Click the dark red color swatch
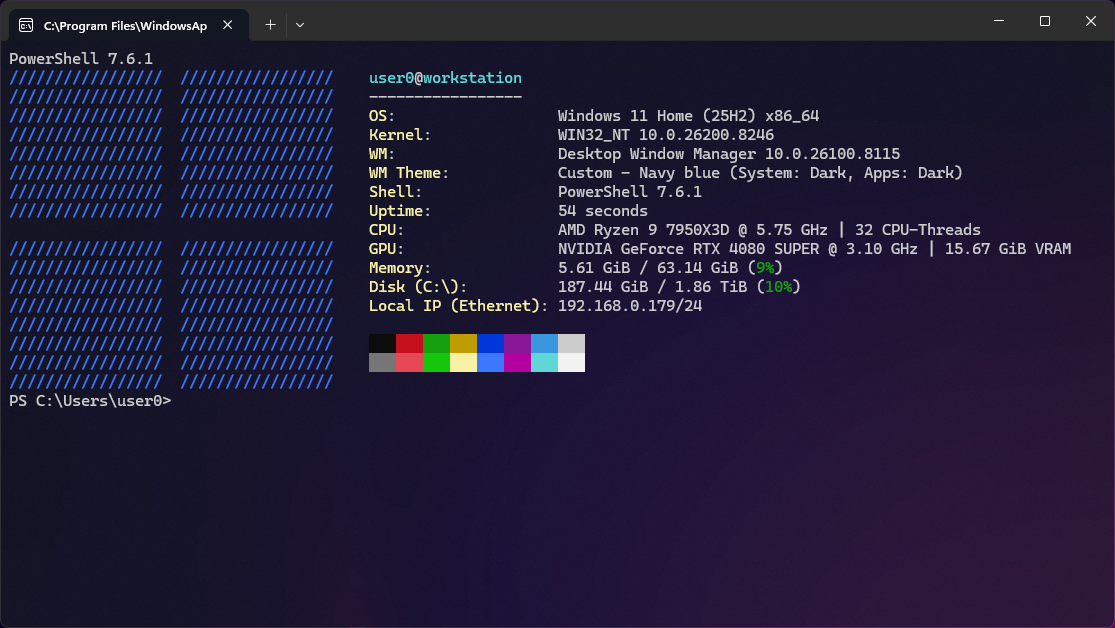The height and width of the screenshot is (628, 1115). 410,344
